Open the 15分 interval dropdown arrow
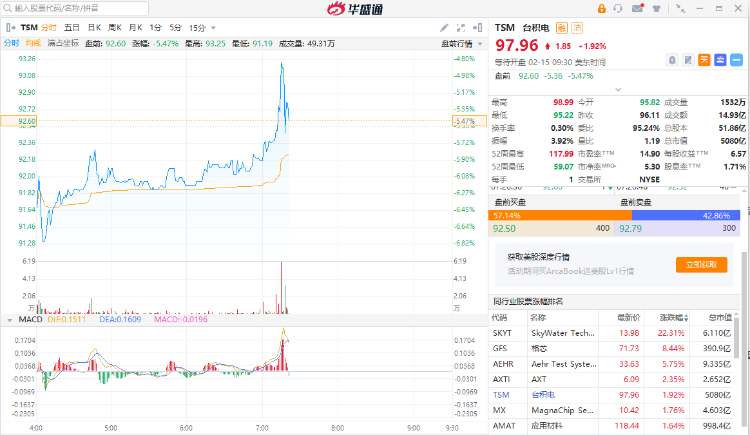Viewport: 750px width, 435px height. 213,28
